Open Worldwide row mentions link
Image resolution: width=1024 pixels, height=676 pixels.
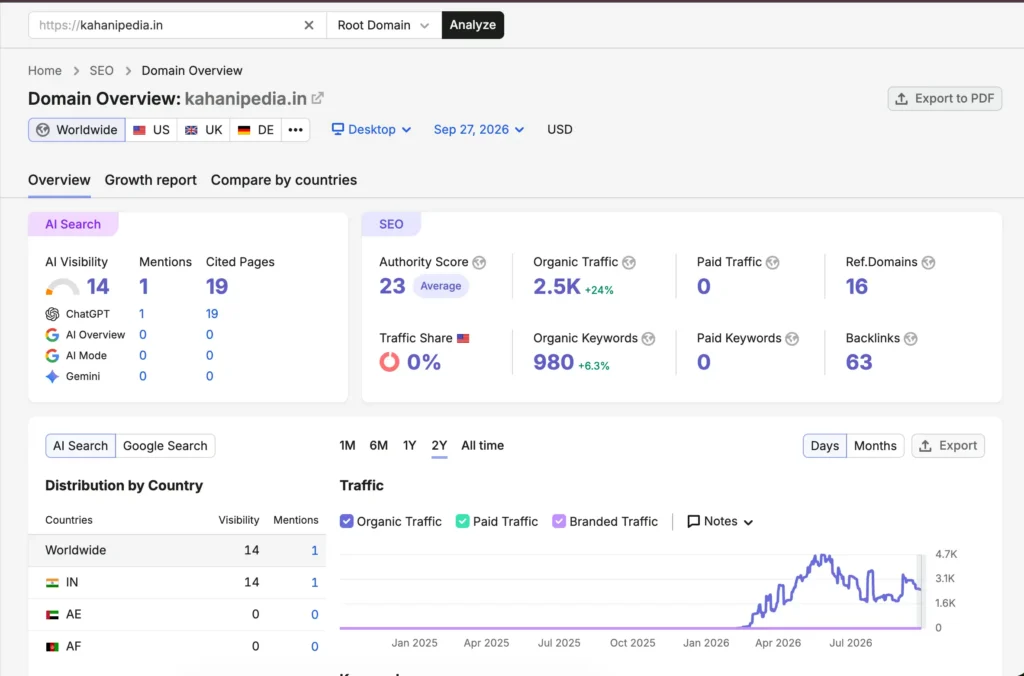click(x=315, y=551)
